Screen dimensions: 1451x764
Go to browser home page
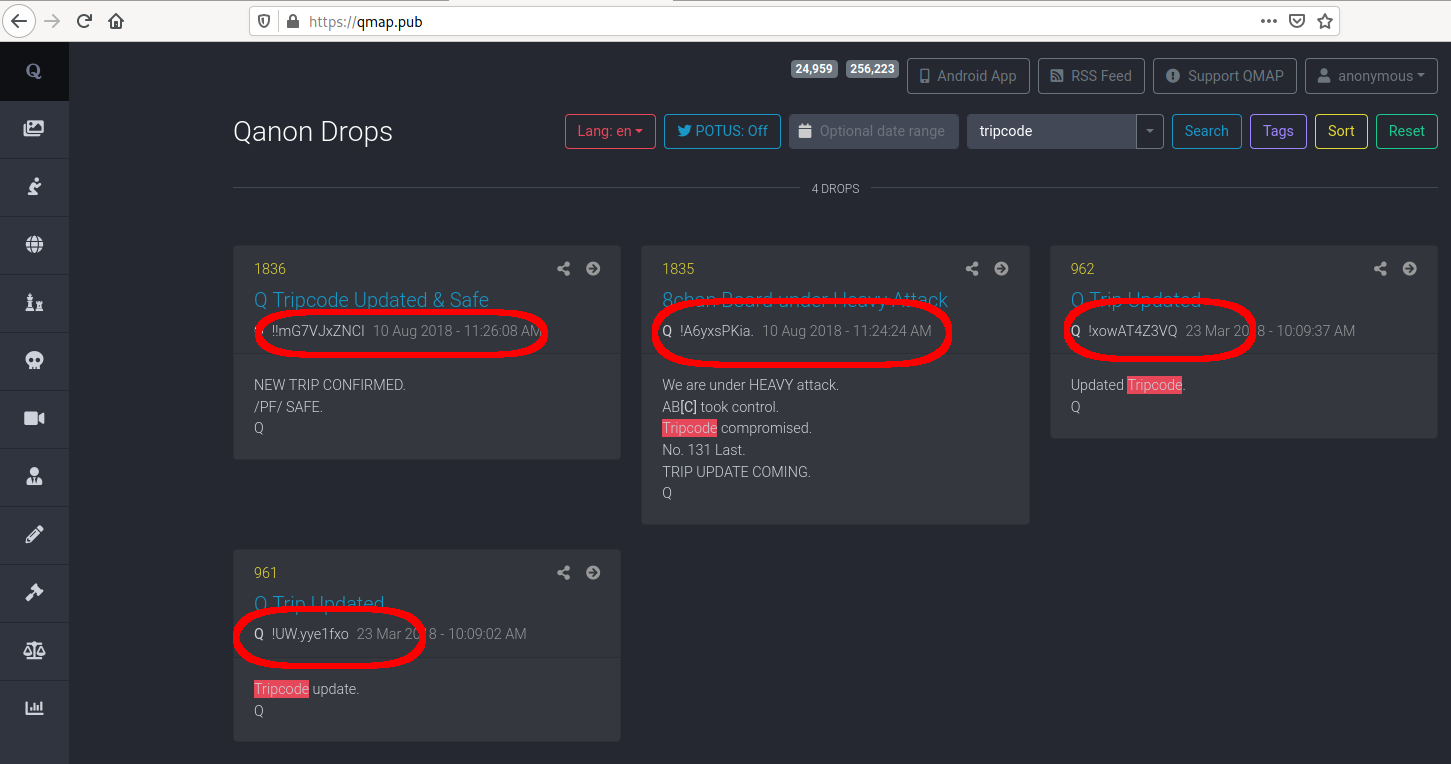(x=116, y=20)
